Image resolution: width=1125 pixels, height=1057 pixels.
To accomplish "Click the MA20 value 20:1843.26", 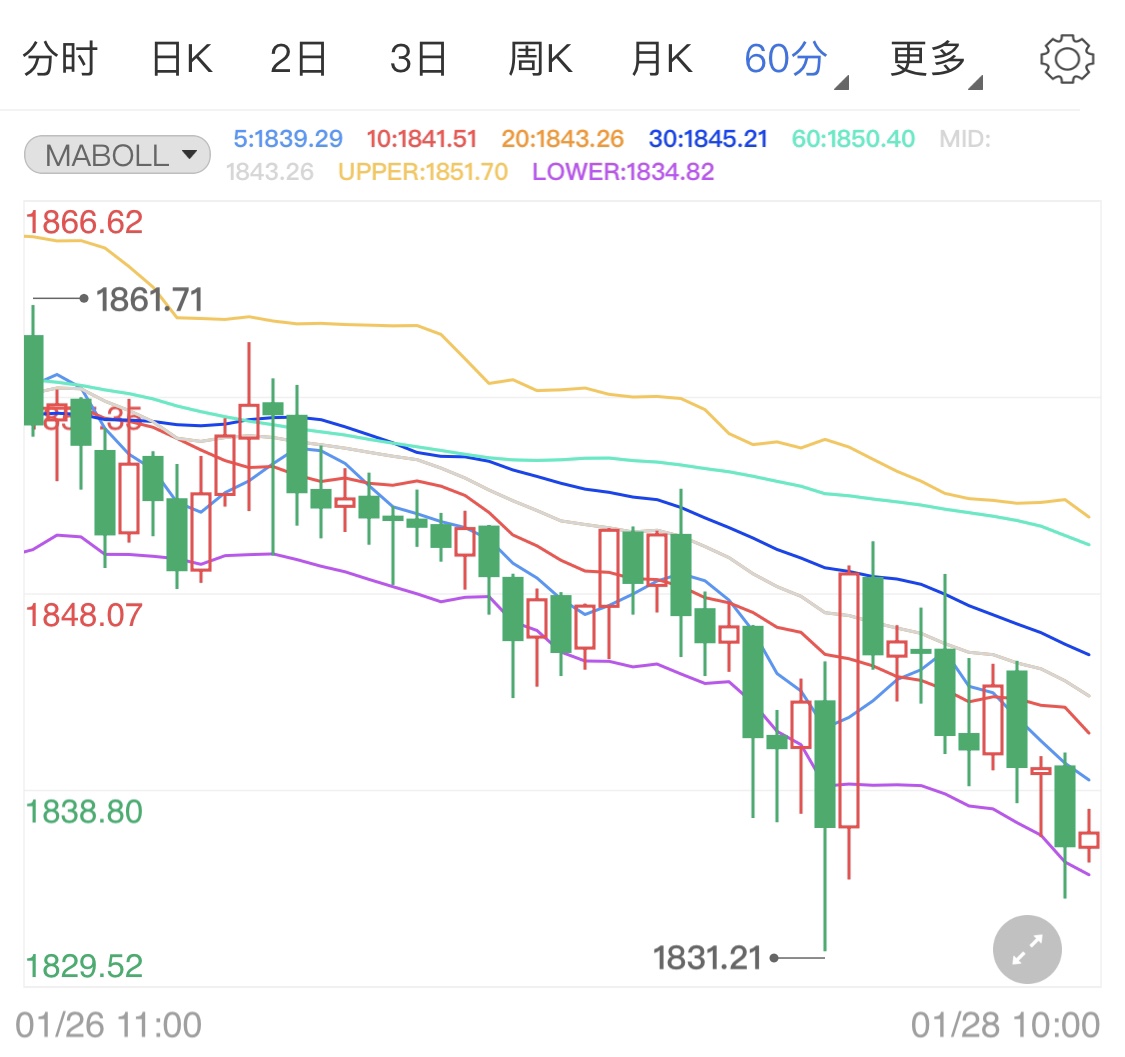I will [x=562, y=138].
